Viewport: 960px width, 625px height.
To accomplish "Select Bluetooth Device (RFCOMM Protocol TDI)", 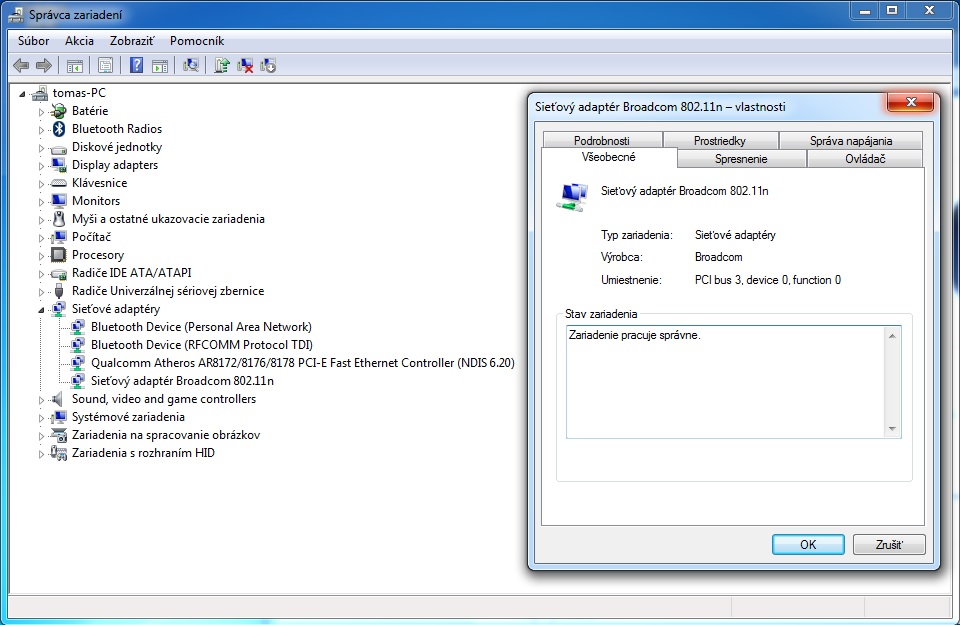I will pyautogui.click(x=201, y=345).
